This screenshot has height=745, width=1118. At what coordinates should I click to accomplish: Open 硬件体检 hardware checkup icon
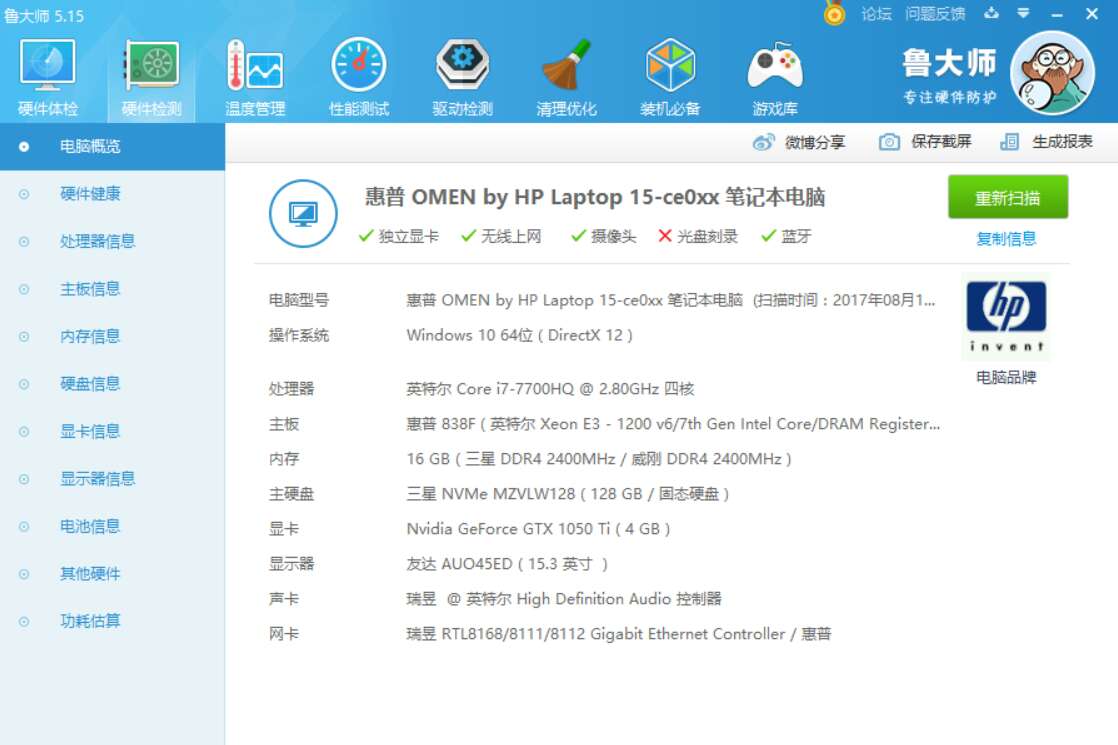click(47, 77)
